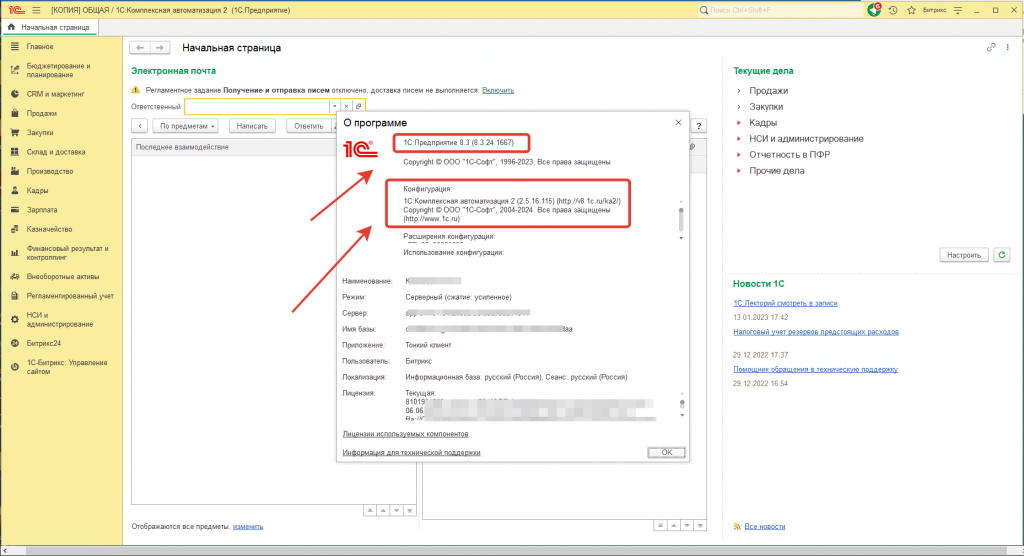
Task: Open the main hamburger menu in title bar
Action: tap(35, 9)
